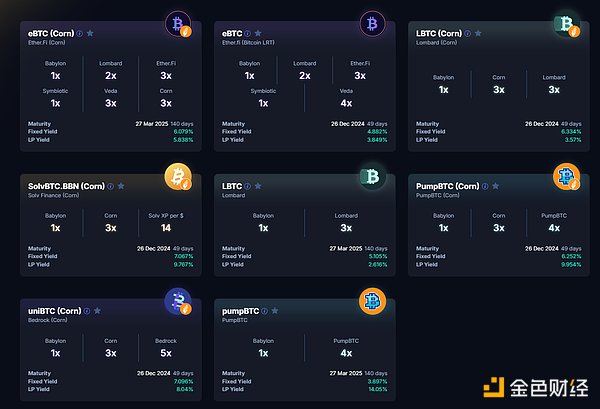Screen dimensions: 600x409
Task: Show info for the eBTC (Corn) pool
Action: [x=80, y=33]
